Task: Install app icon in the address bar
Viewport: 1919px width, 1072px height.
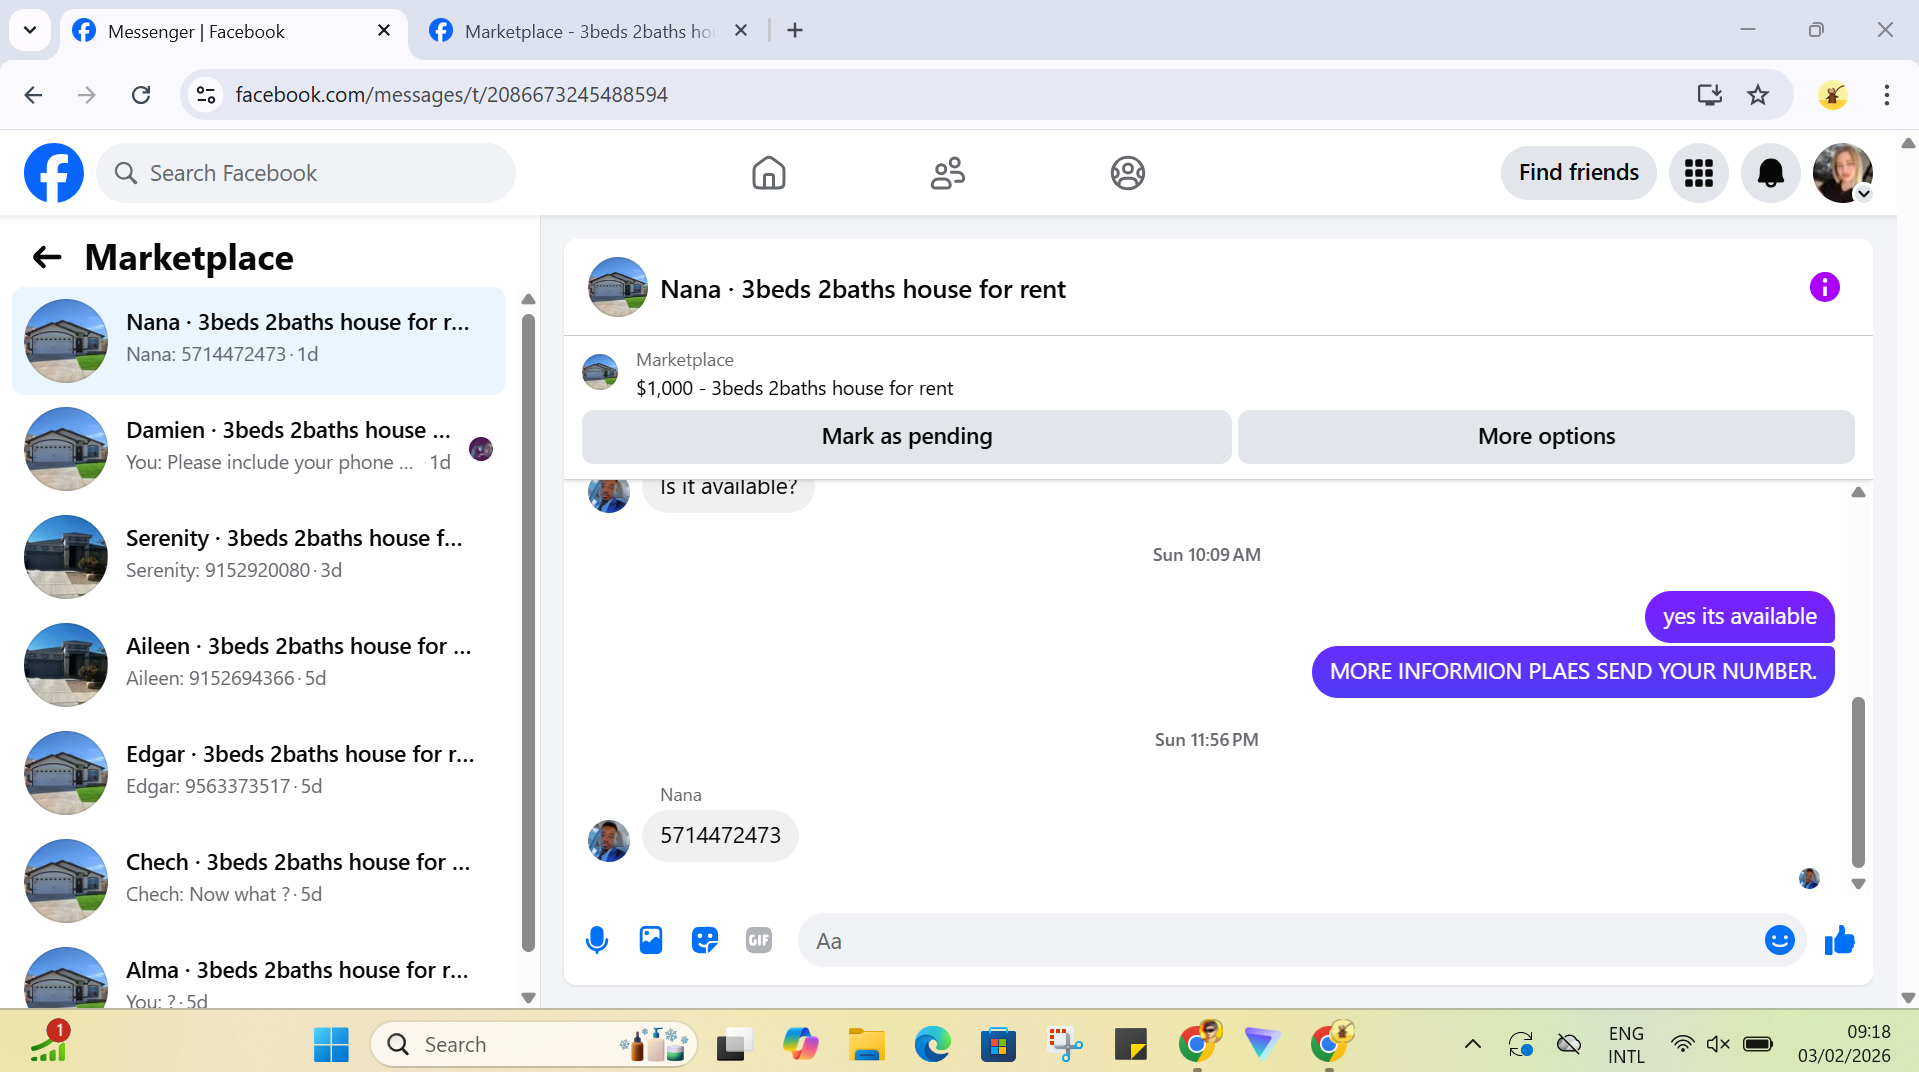Action: click(1709, 95)
